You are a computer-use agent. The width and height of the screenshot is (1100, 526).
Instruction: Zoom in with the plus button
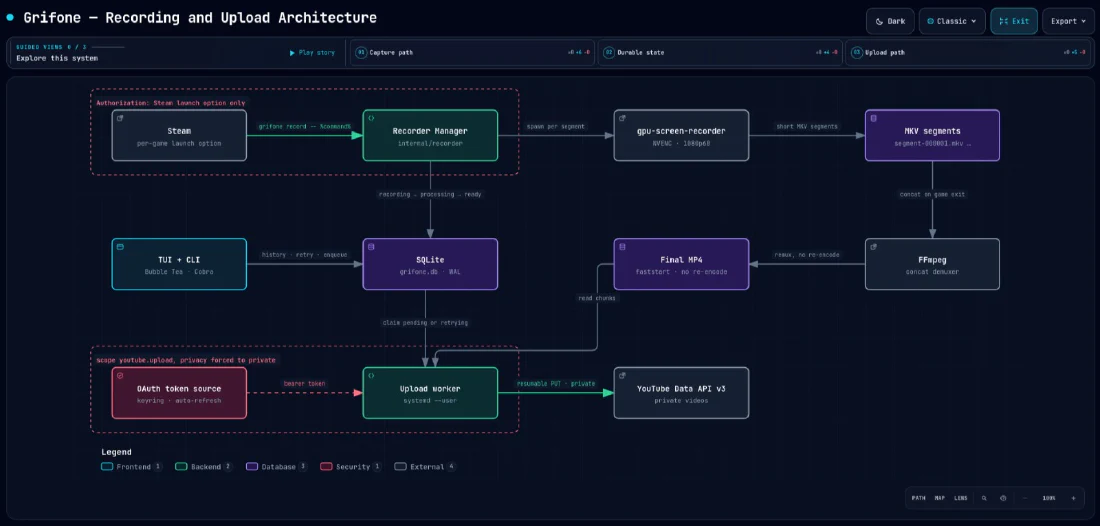(1073, 498)
